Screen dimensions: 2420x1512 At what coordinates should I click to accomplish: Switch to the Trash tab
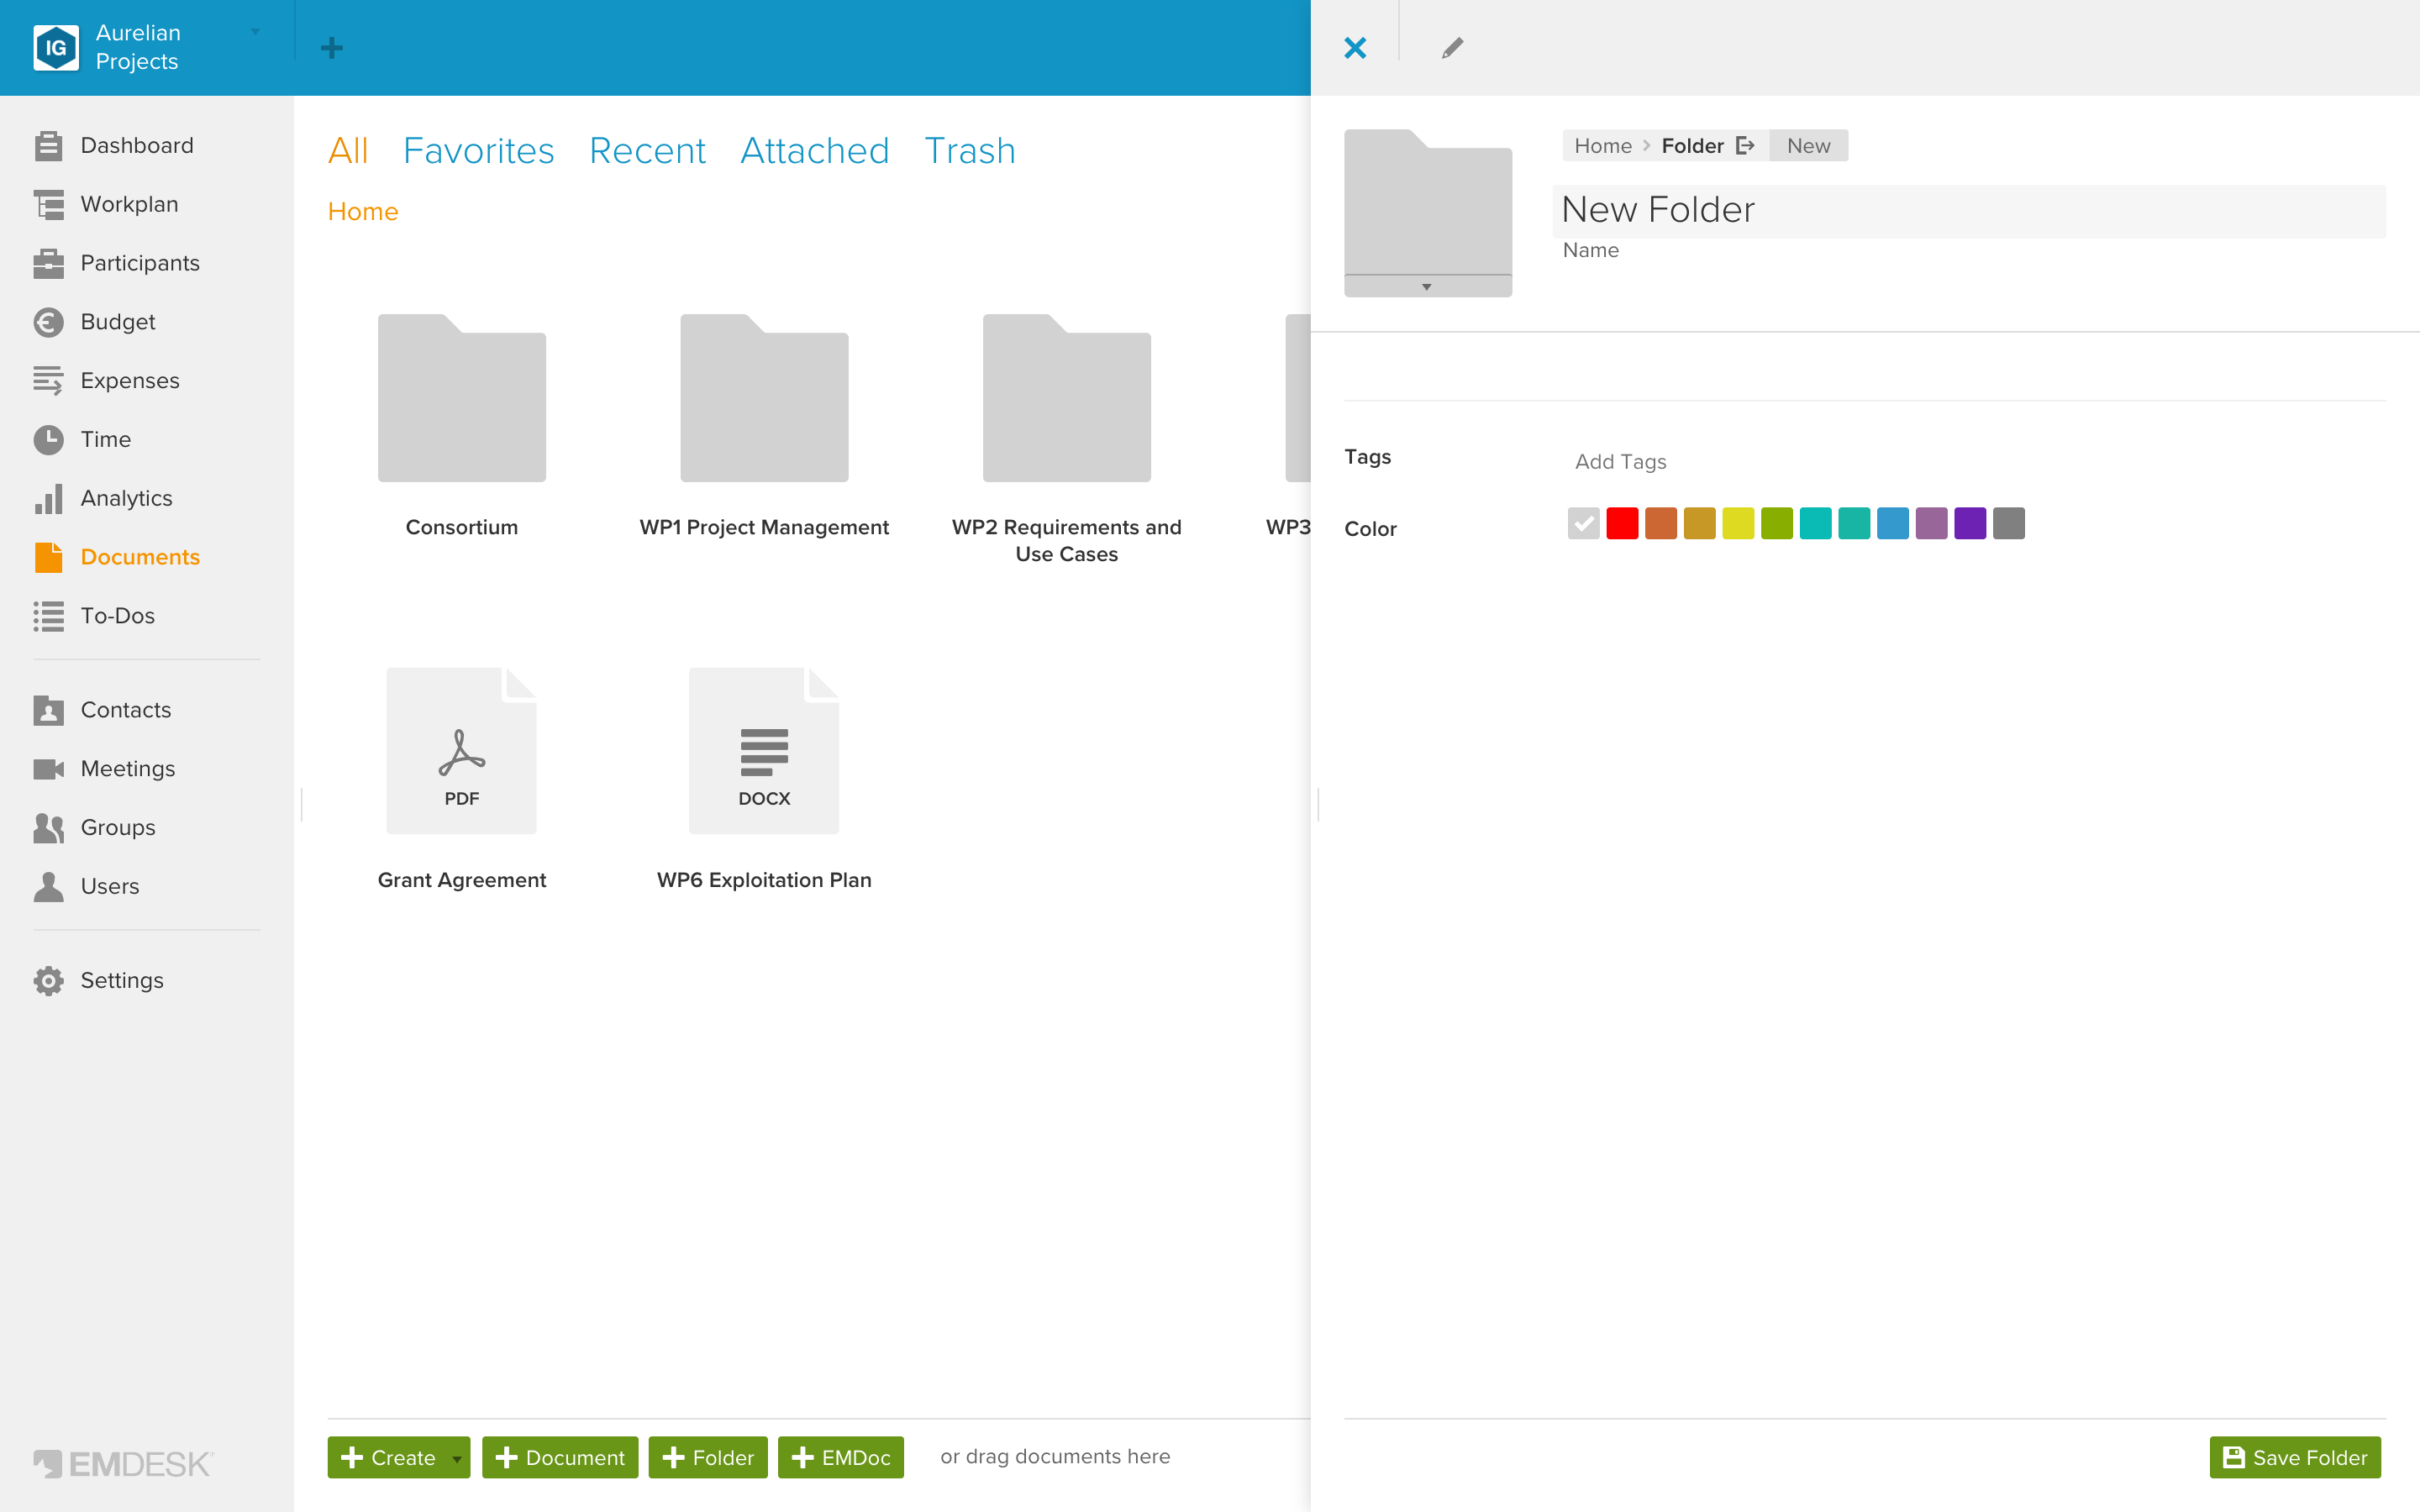[x=970, y=151]
